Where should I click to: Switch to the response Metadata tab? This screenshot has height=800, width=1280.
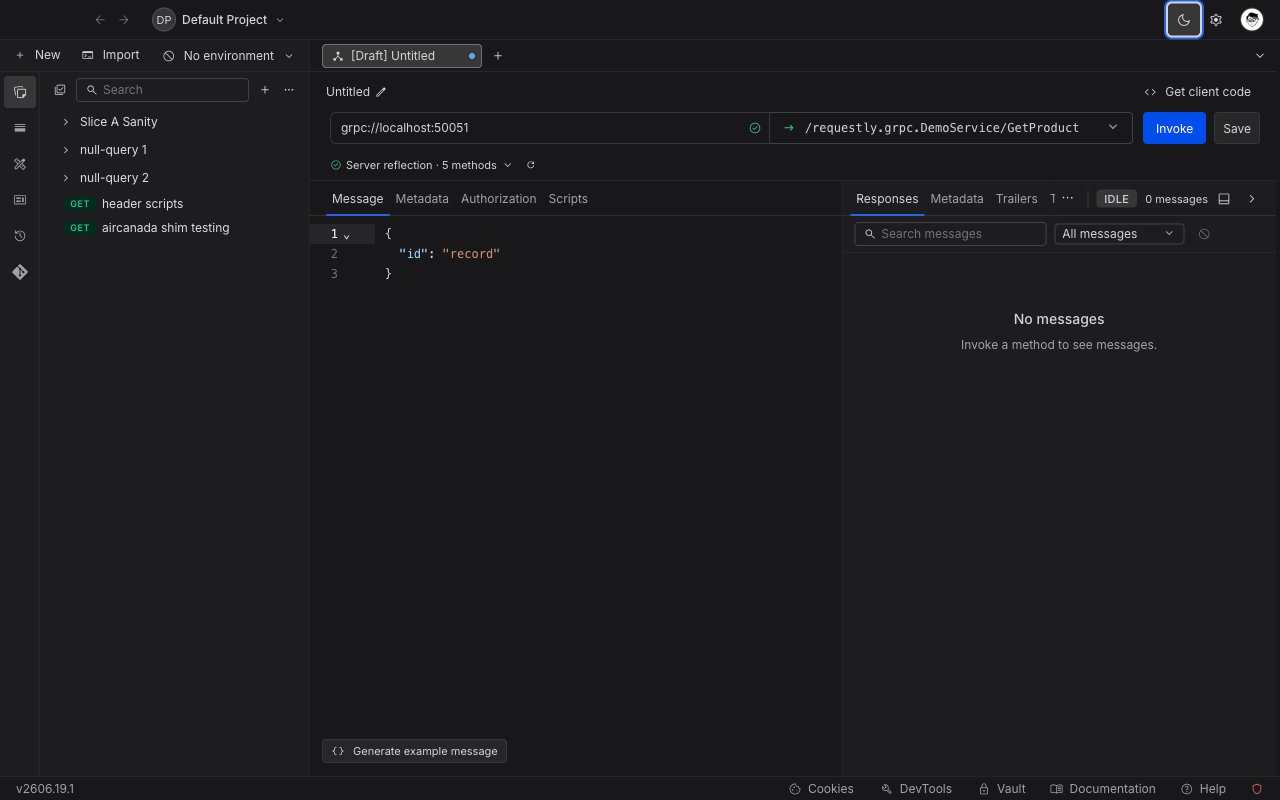(x=957, y=199)
